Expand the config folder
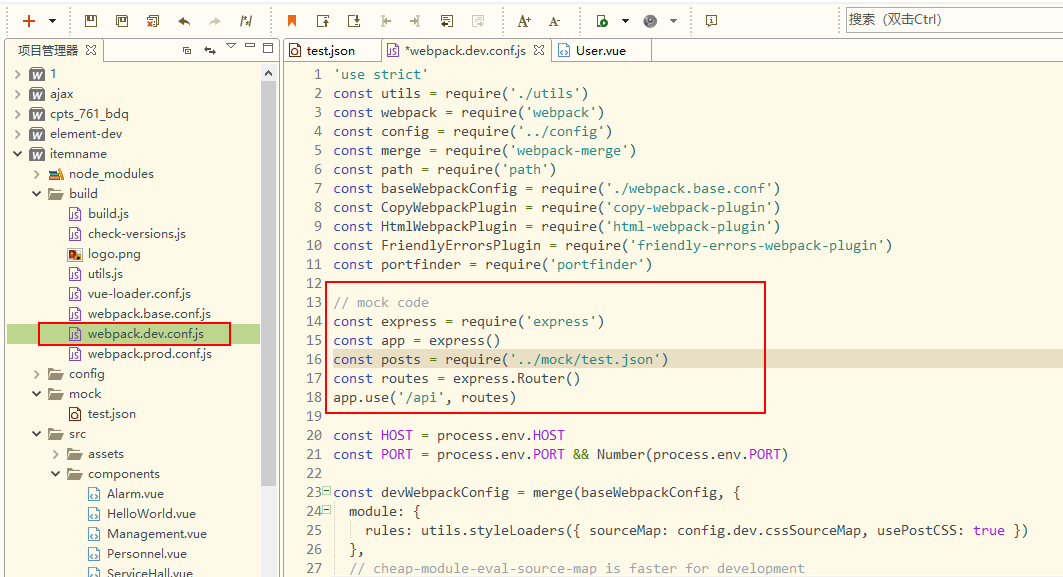 tap(37, 374)
